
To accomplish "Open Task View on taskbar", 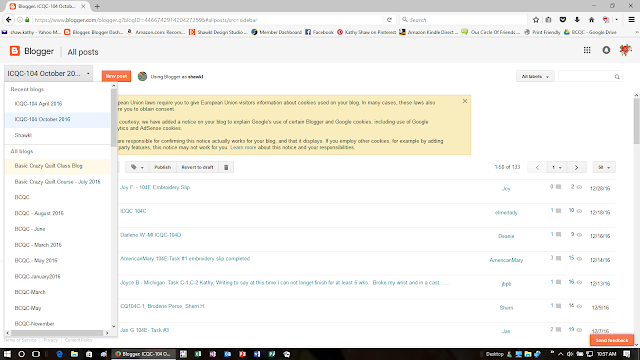I will (36, 354).
